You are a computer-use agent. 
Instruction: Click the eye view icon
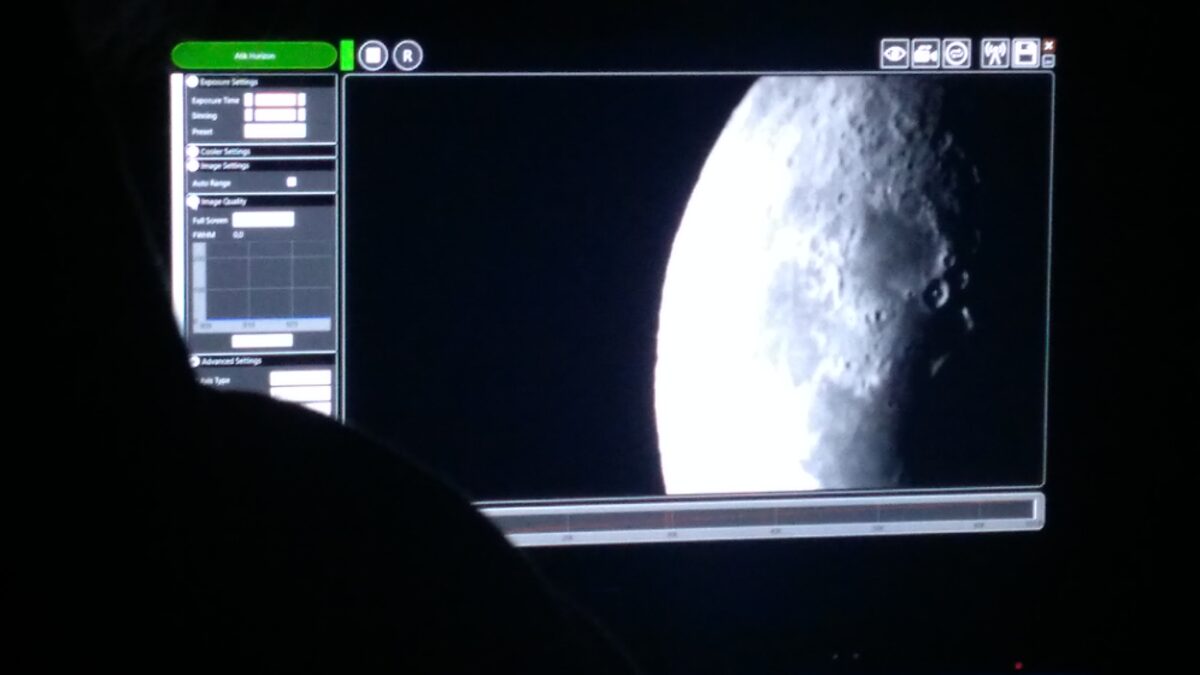point(894,53)
